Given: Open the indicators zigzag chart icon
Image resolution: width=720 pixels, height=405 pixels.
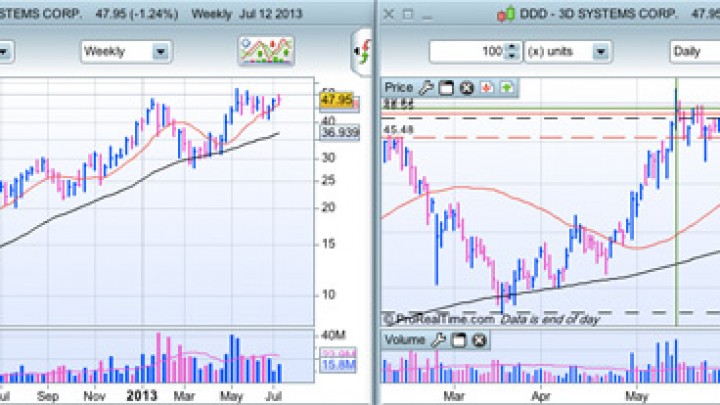Looking at the screenshot, I should (266, 51).
